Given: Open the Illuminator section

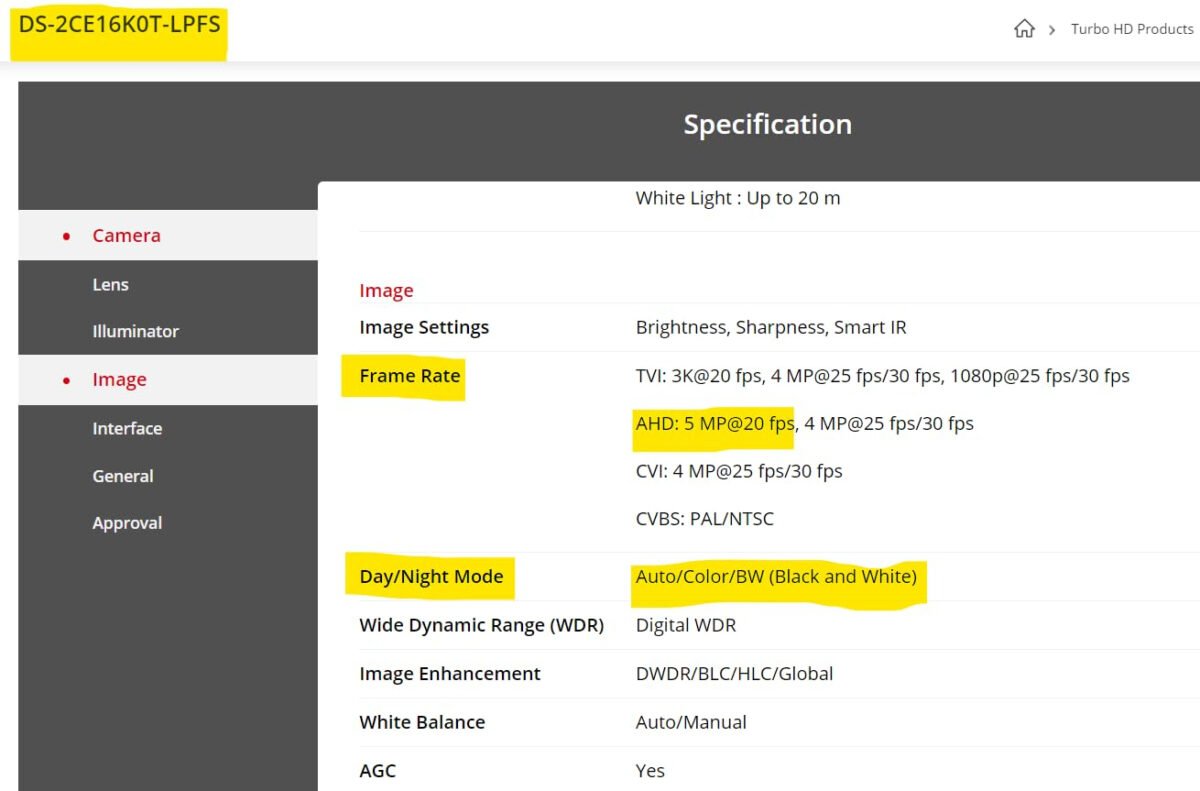Looking at the screenshot, I should (x=135, y=332).
